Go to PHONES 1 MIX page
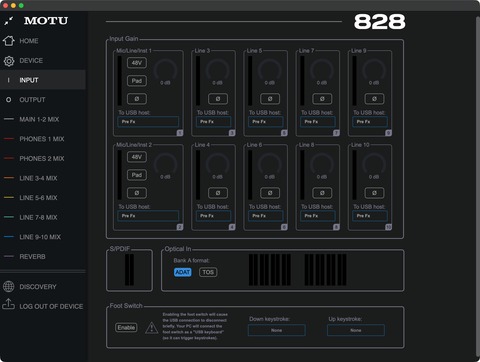Image resolution: width=480 pixels, height=362 pixels. click(x=43, y=139)
